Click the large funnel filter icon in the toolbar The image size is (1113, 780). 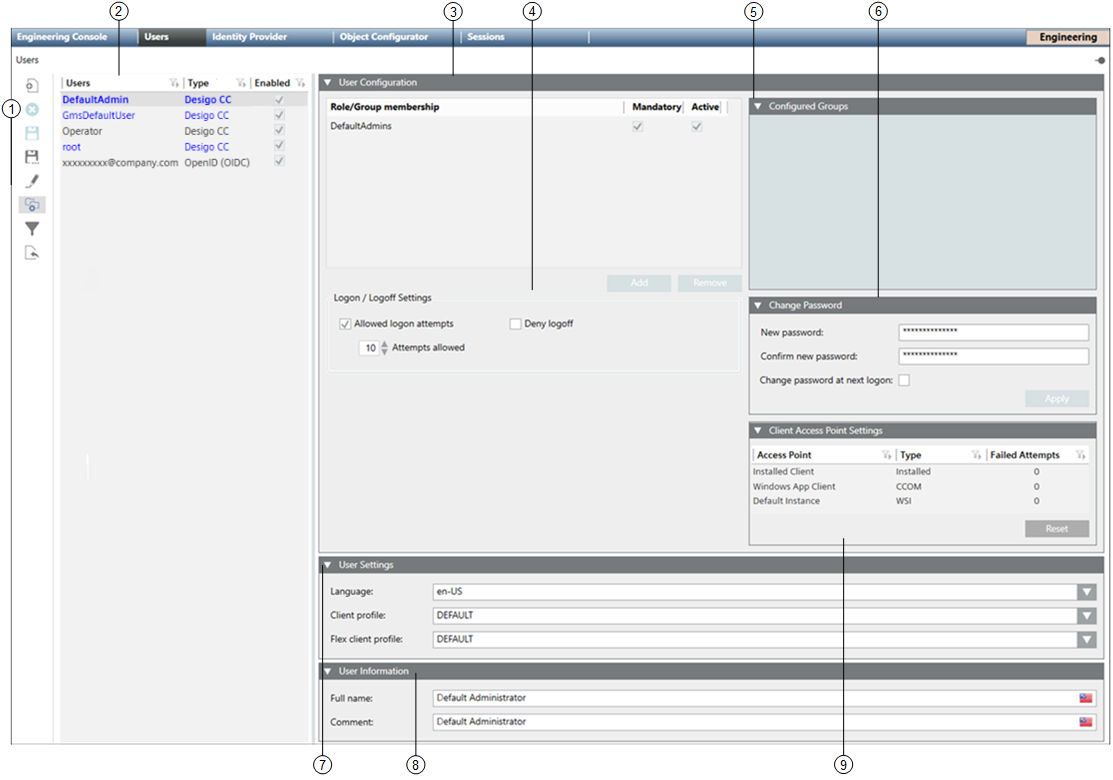pyautogui.click(x=32, y=229)
